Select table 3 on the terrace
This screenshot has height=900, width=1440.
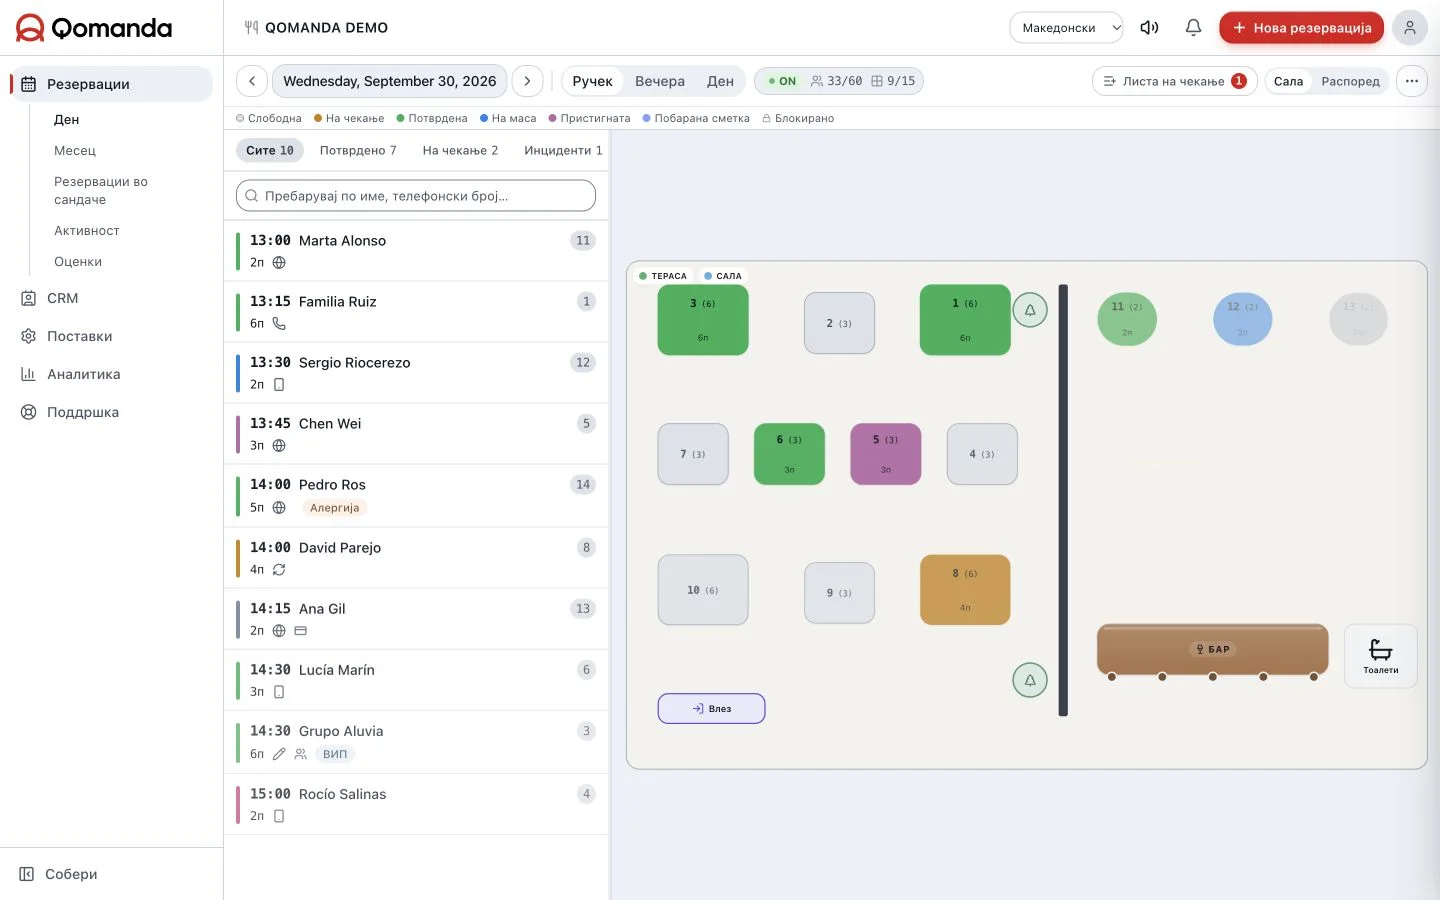703,320
